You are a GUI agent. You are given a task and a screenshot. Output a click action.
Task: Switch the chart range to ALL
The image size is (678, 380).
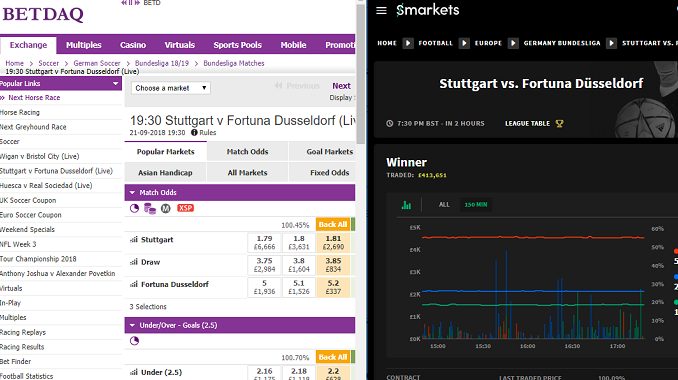click(444, 204)
